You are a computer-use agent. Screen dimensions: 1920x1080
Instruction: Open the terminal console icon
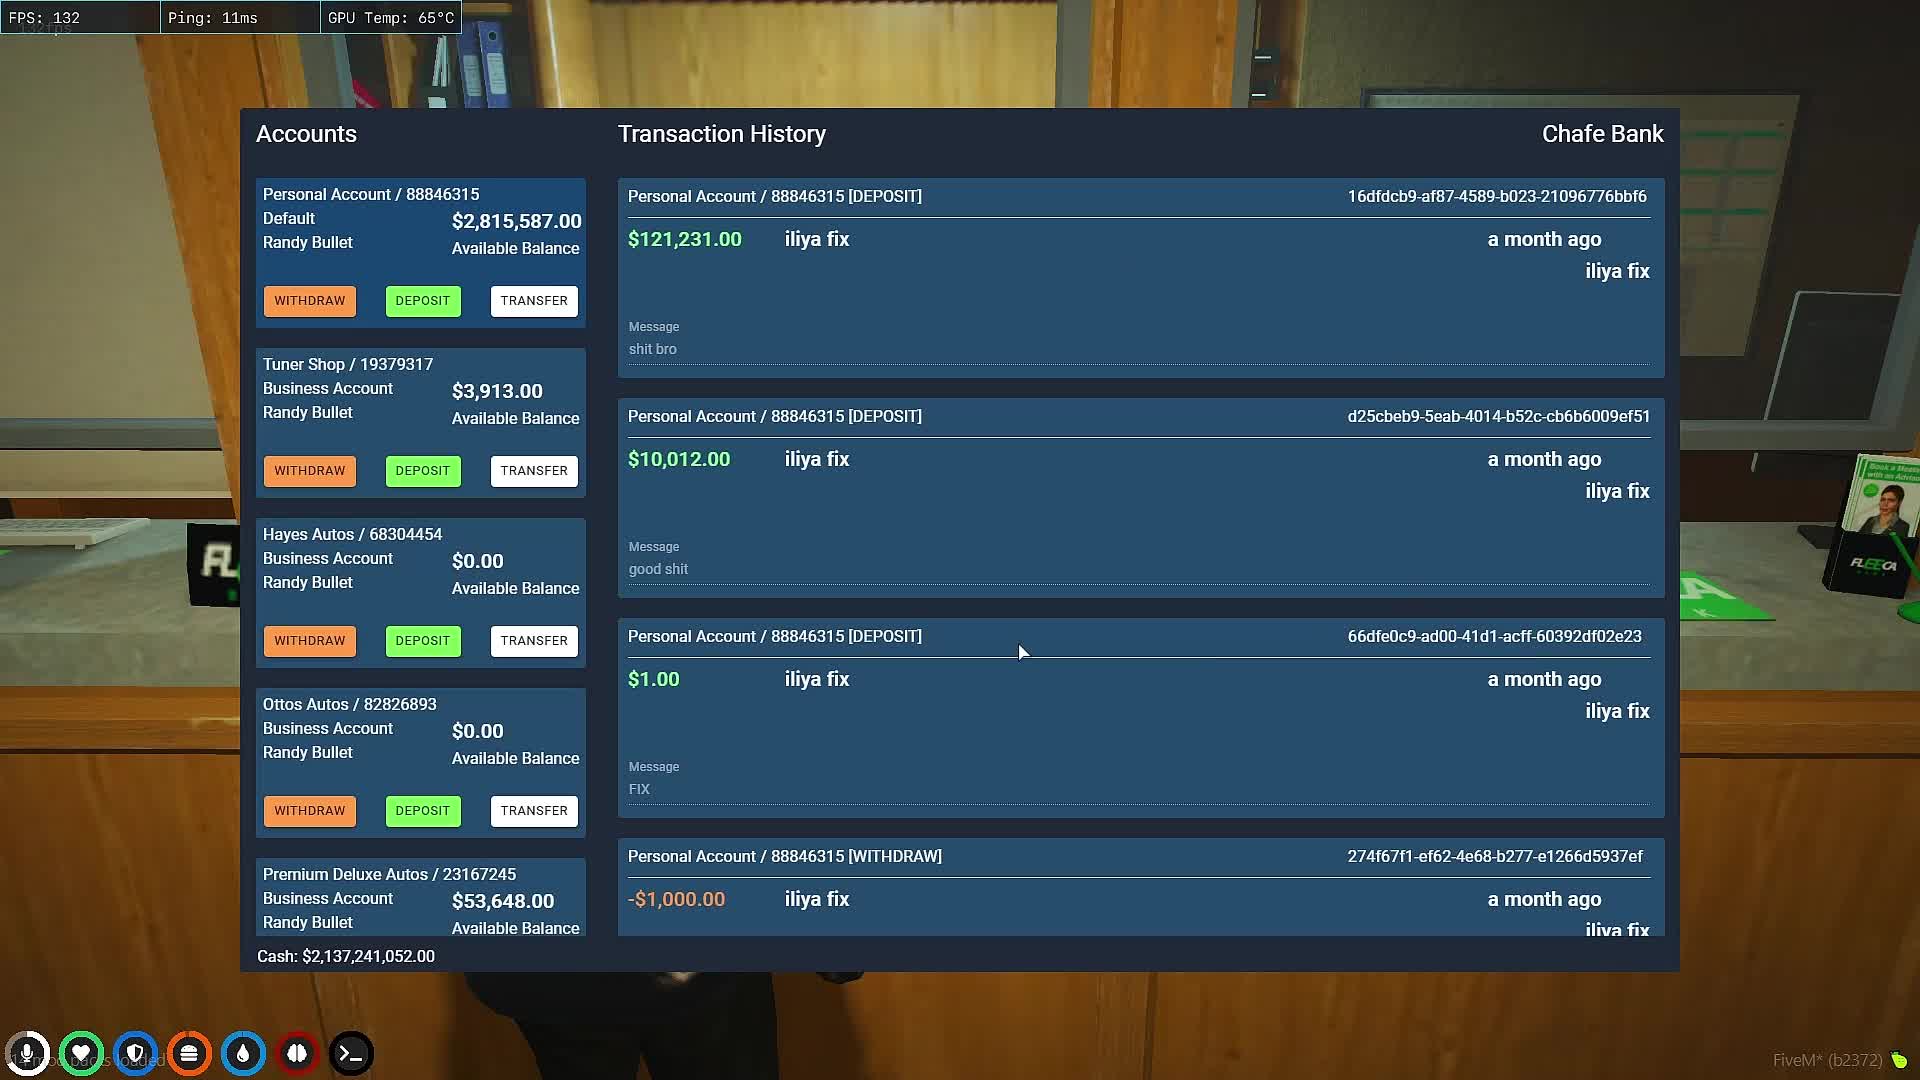click(351, 1053)
